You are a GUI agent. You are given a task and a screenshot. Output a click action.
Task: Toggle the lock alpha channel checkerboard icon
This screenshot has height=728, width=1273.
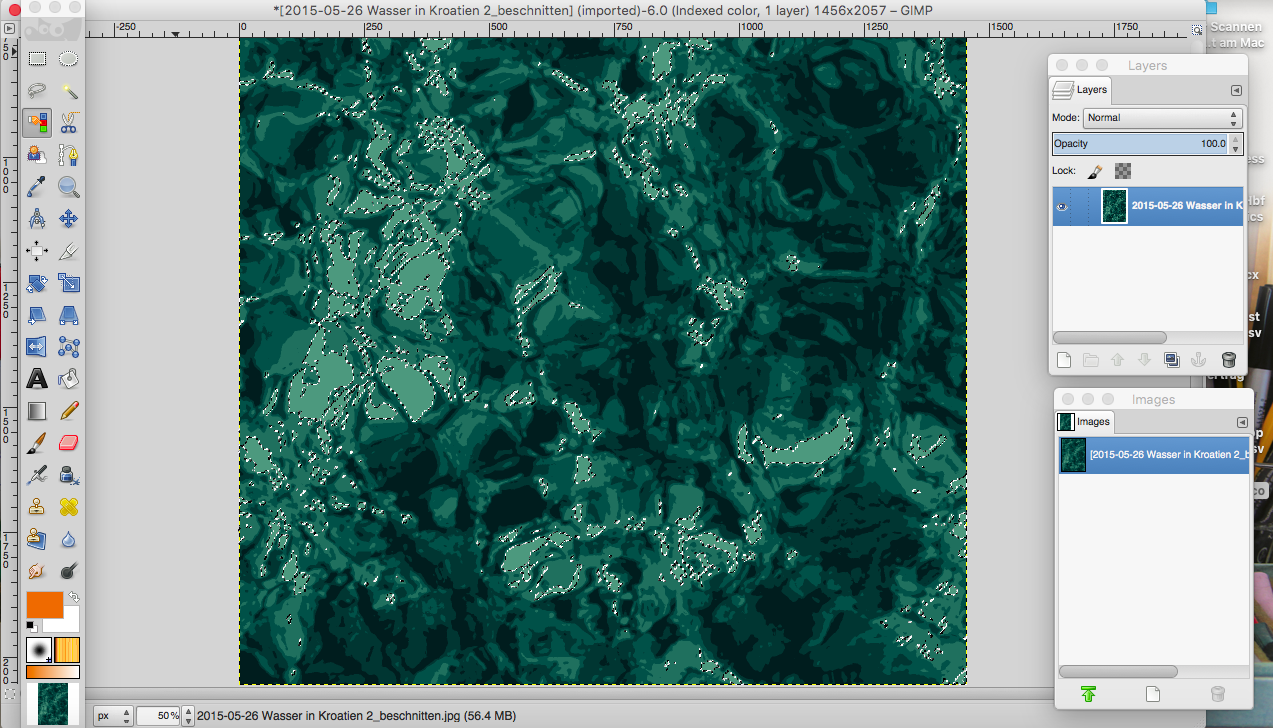[x=1122, y=171]
